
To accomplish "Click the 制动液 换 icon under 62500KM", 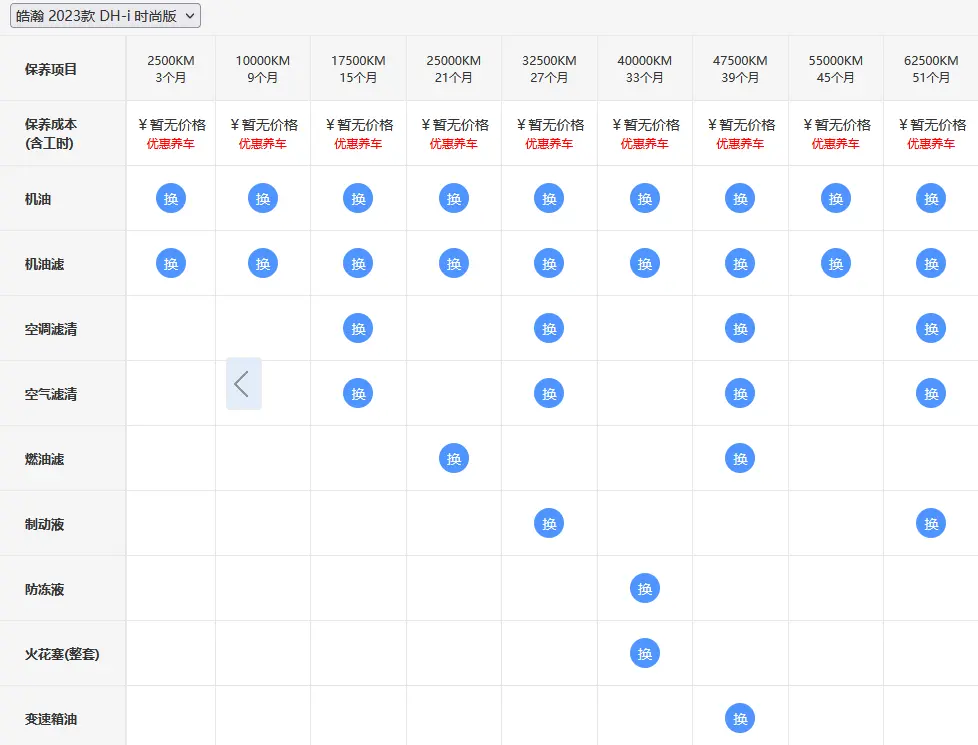I will (931, 523).
